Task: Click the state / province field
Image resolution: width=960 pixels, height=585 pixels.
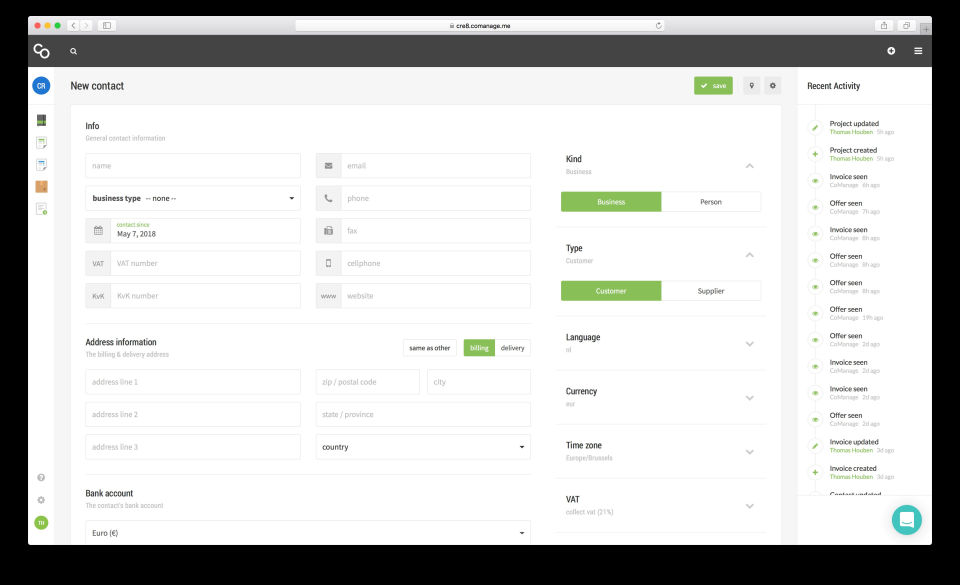Action: point(423,414)
